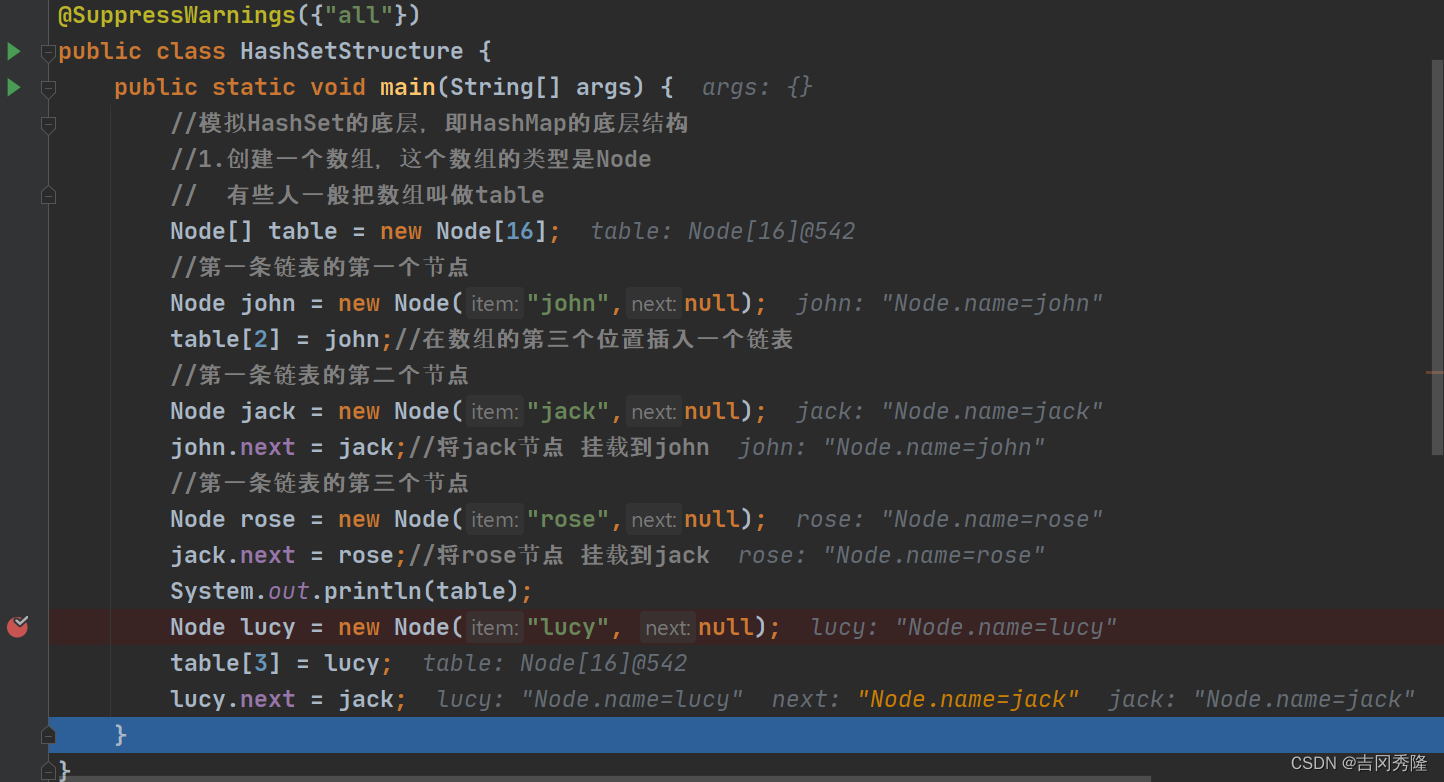Click the item: parameter hint on the lucy line
The width and height of the screenshot is (1444, 782).
[x=494, y=627]
